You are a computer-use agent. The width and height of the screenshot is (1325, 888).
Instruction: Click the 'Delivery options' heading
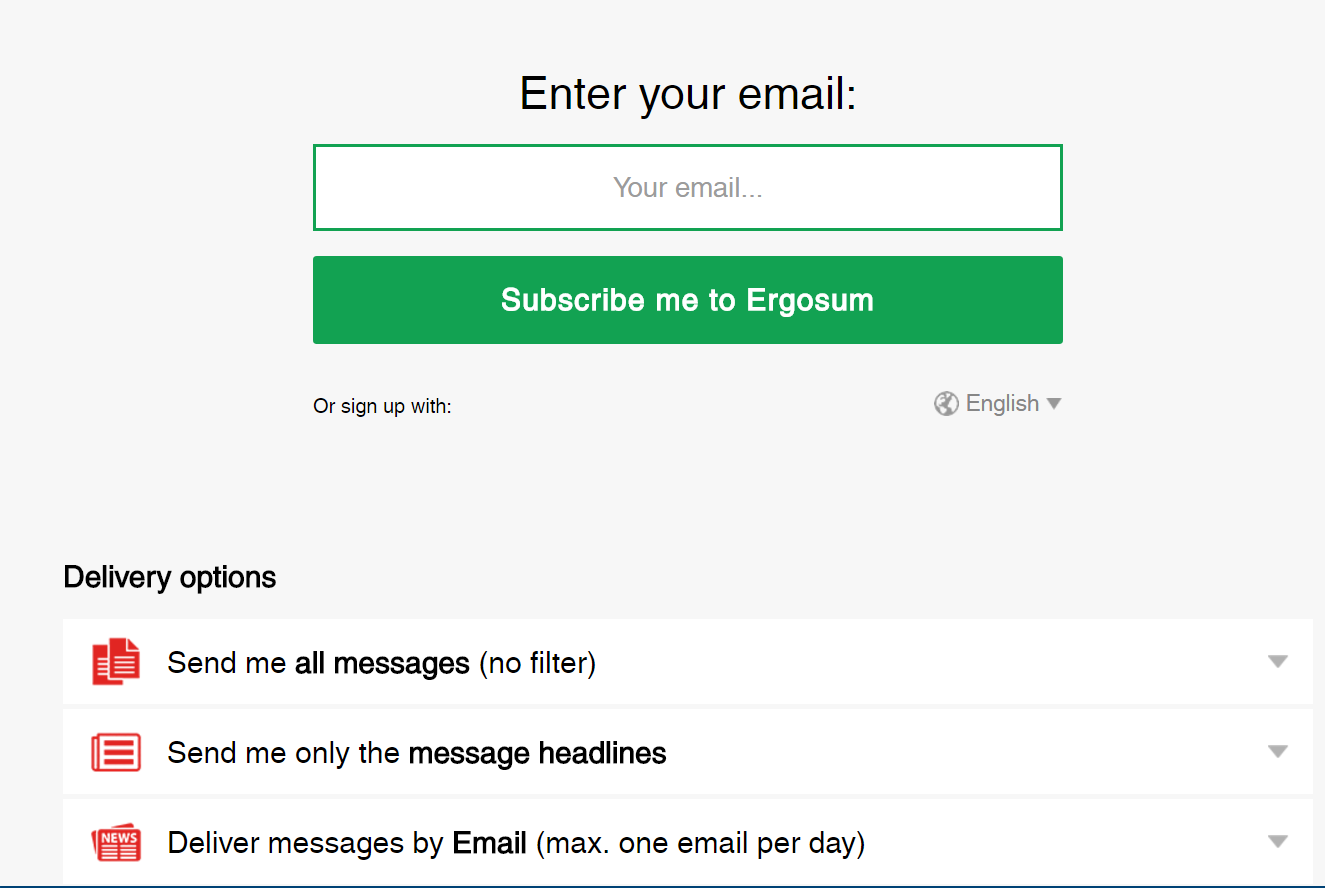coord(170,578)
